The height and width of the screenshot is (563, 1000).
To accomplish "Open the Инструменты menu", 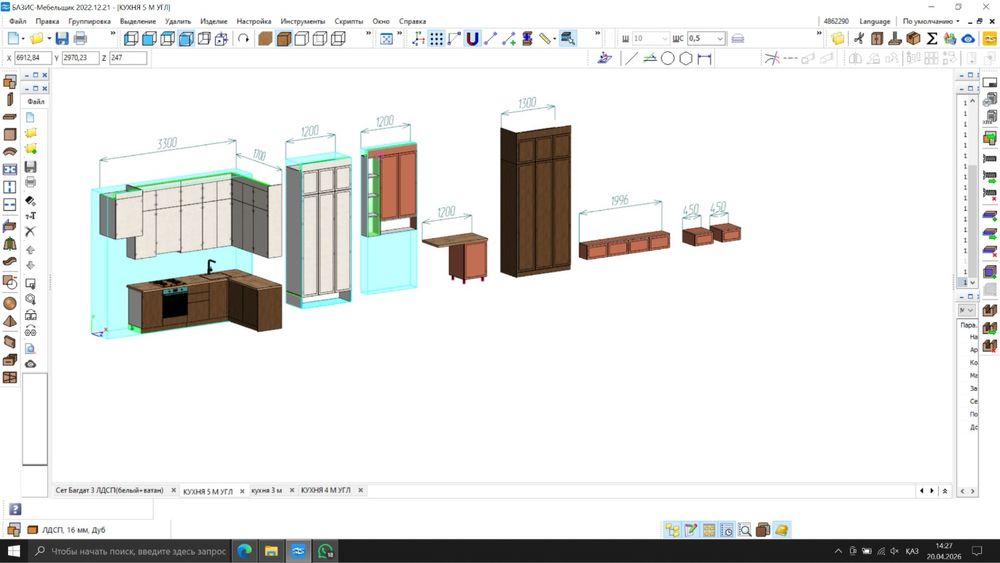I will [302, 21].
